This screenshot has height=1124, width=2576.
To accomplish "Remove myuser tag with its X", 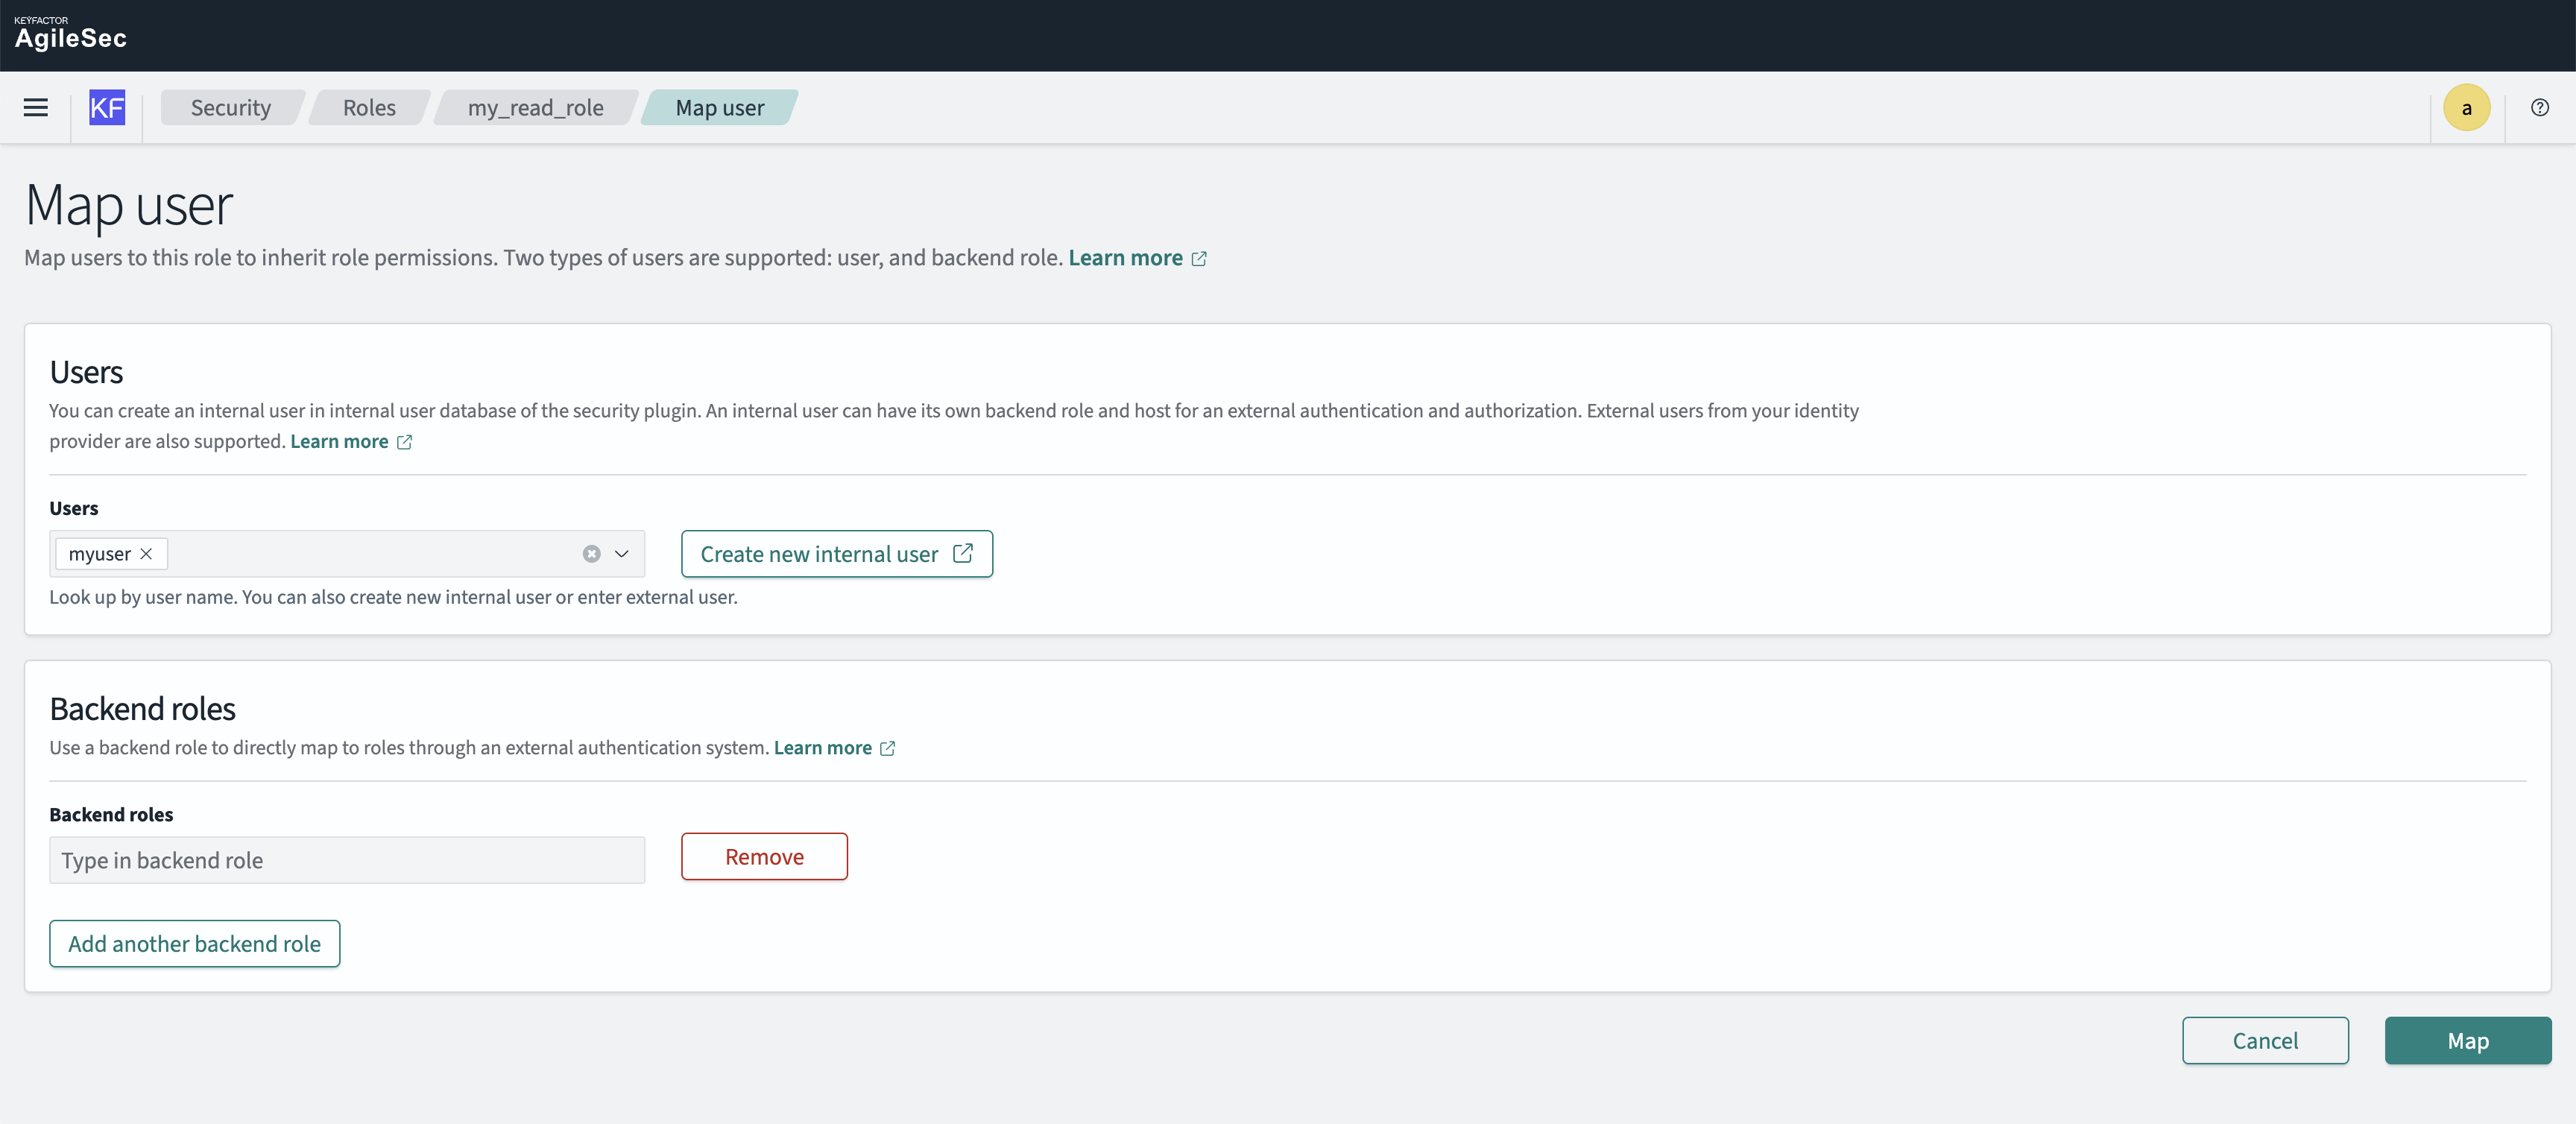I will click(147, 554).
